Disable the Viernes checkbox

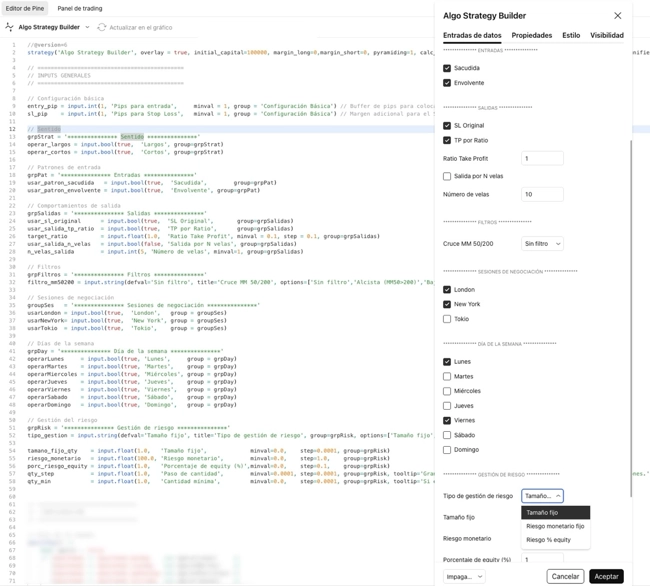point(447,420)
